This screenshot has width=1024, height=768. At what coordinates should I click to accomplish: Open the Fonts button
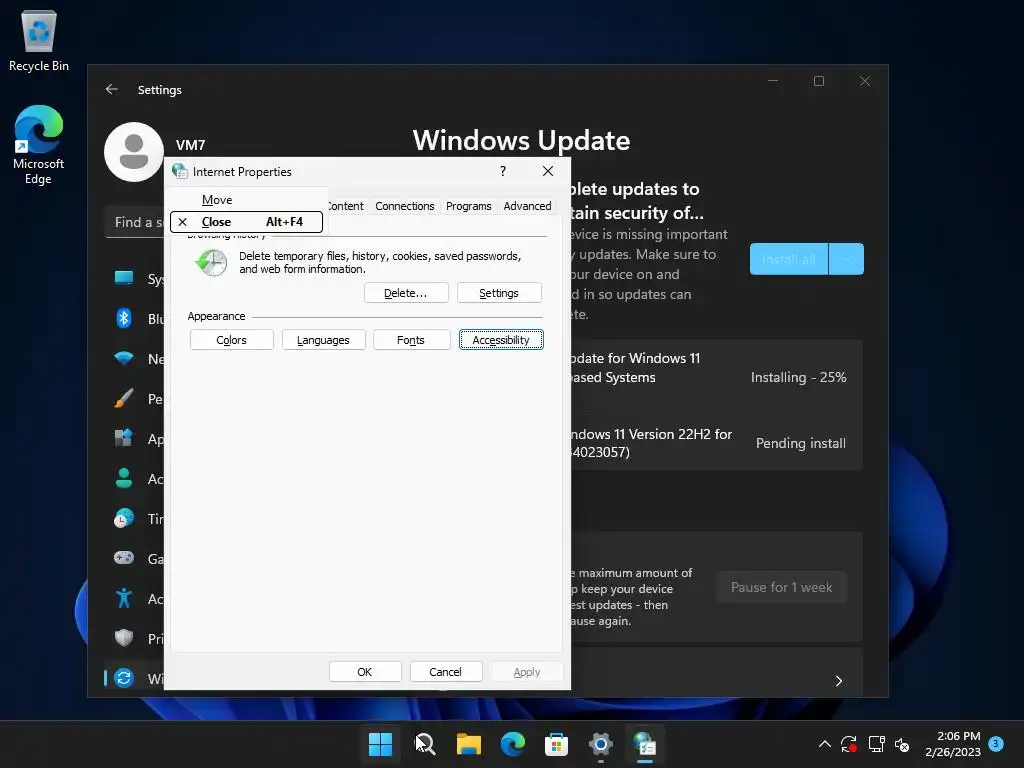411,340
